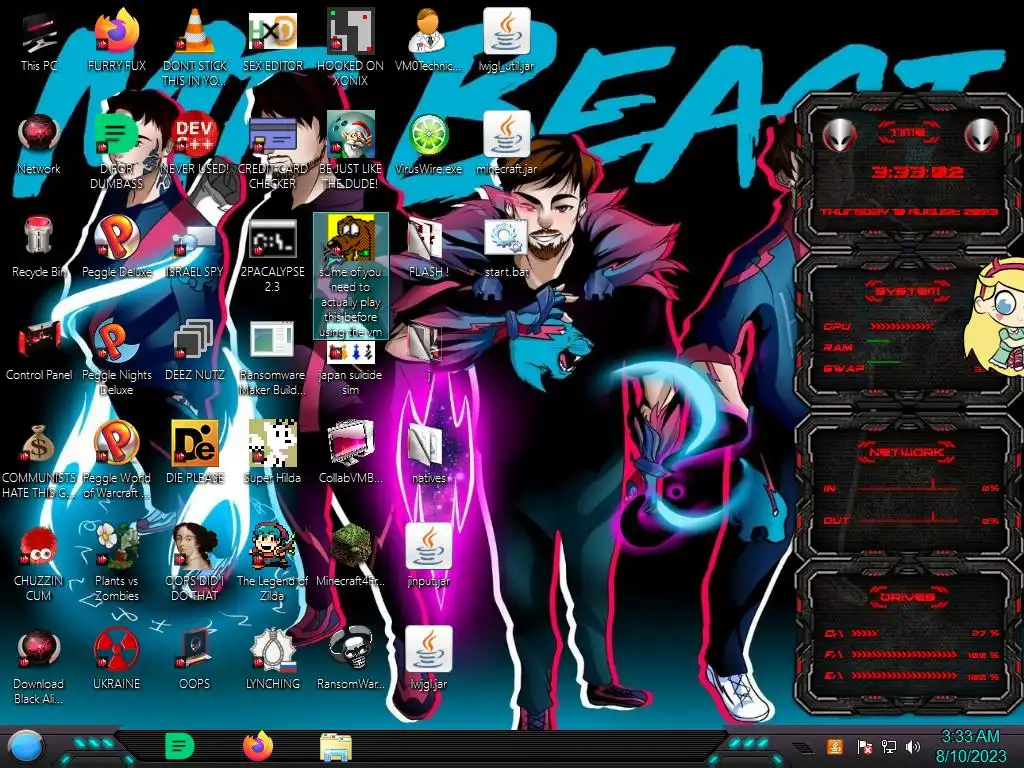
Task: Open the Download Black Ali... icon
Action: coord(39,649)
